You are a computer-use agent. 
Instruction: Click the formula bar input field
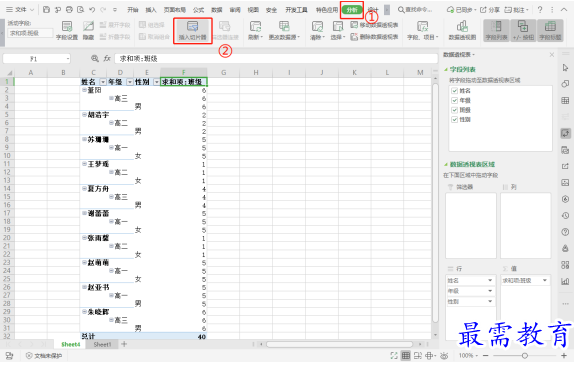pyautogui.click(x=276, y=58)
